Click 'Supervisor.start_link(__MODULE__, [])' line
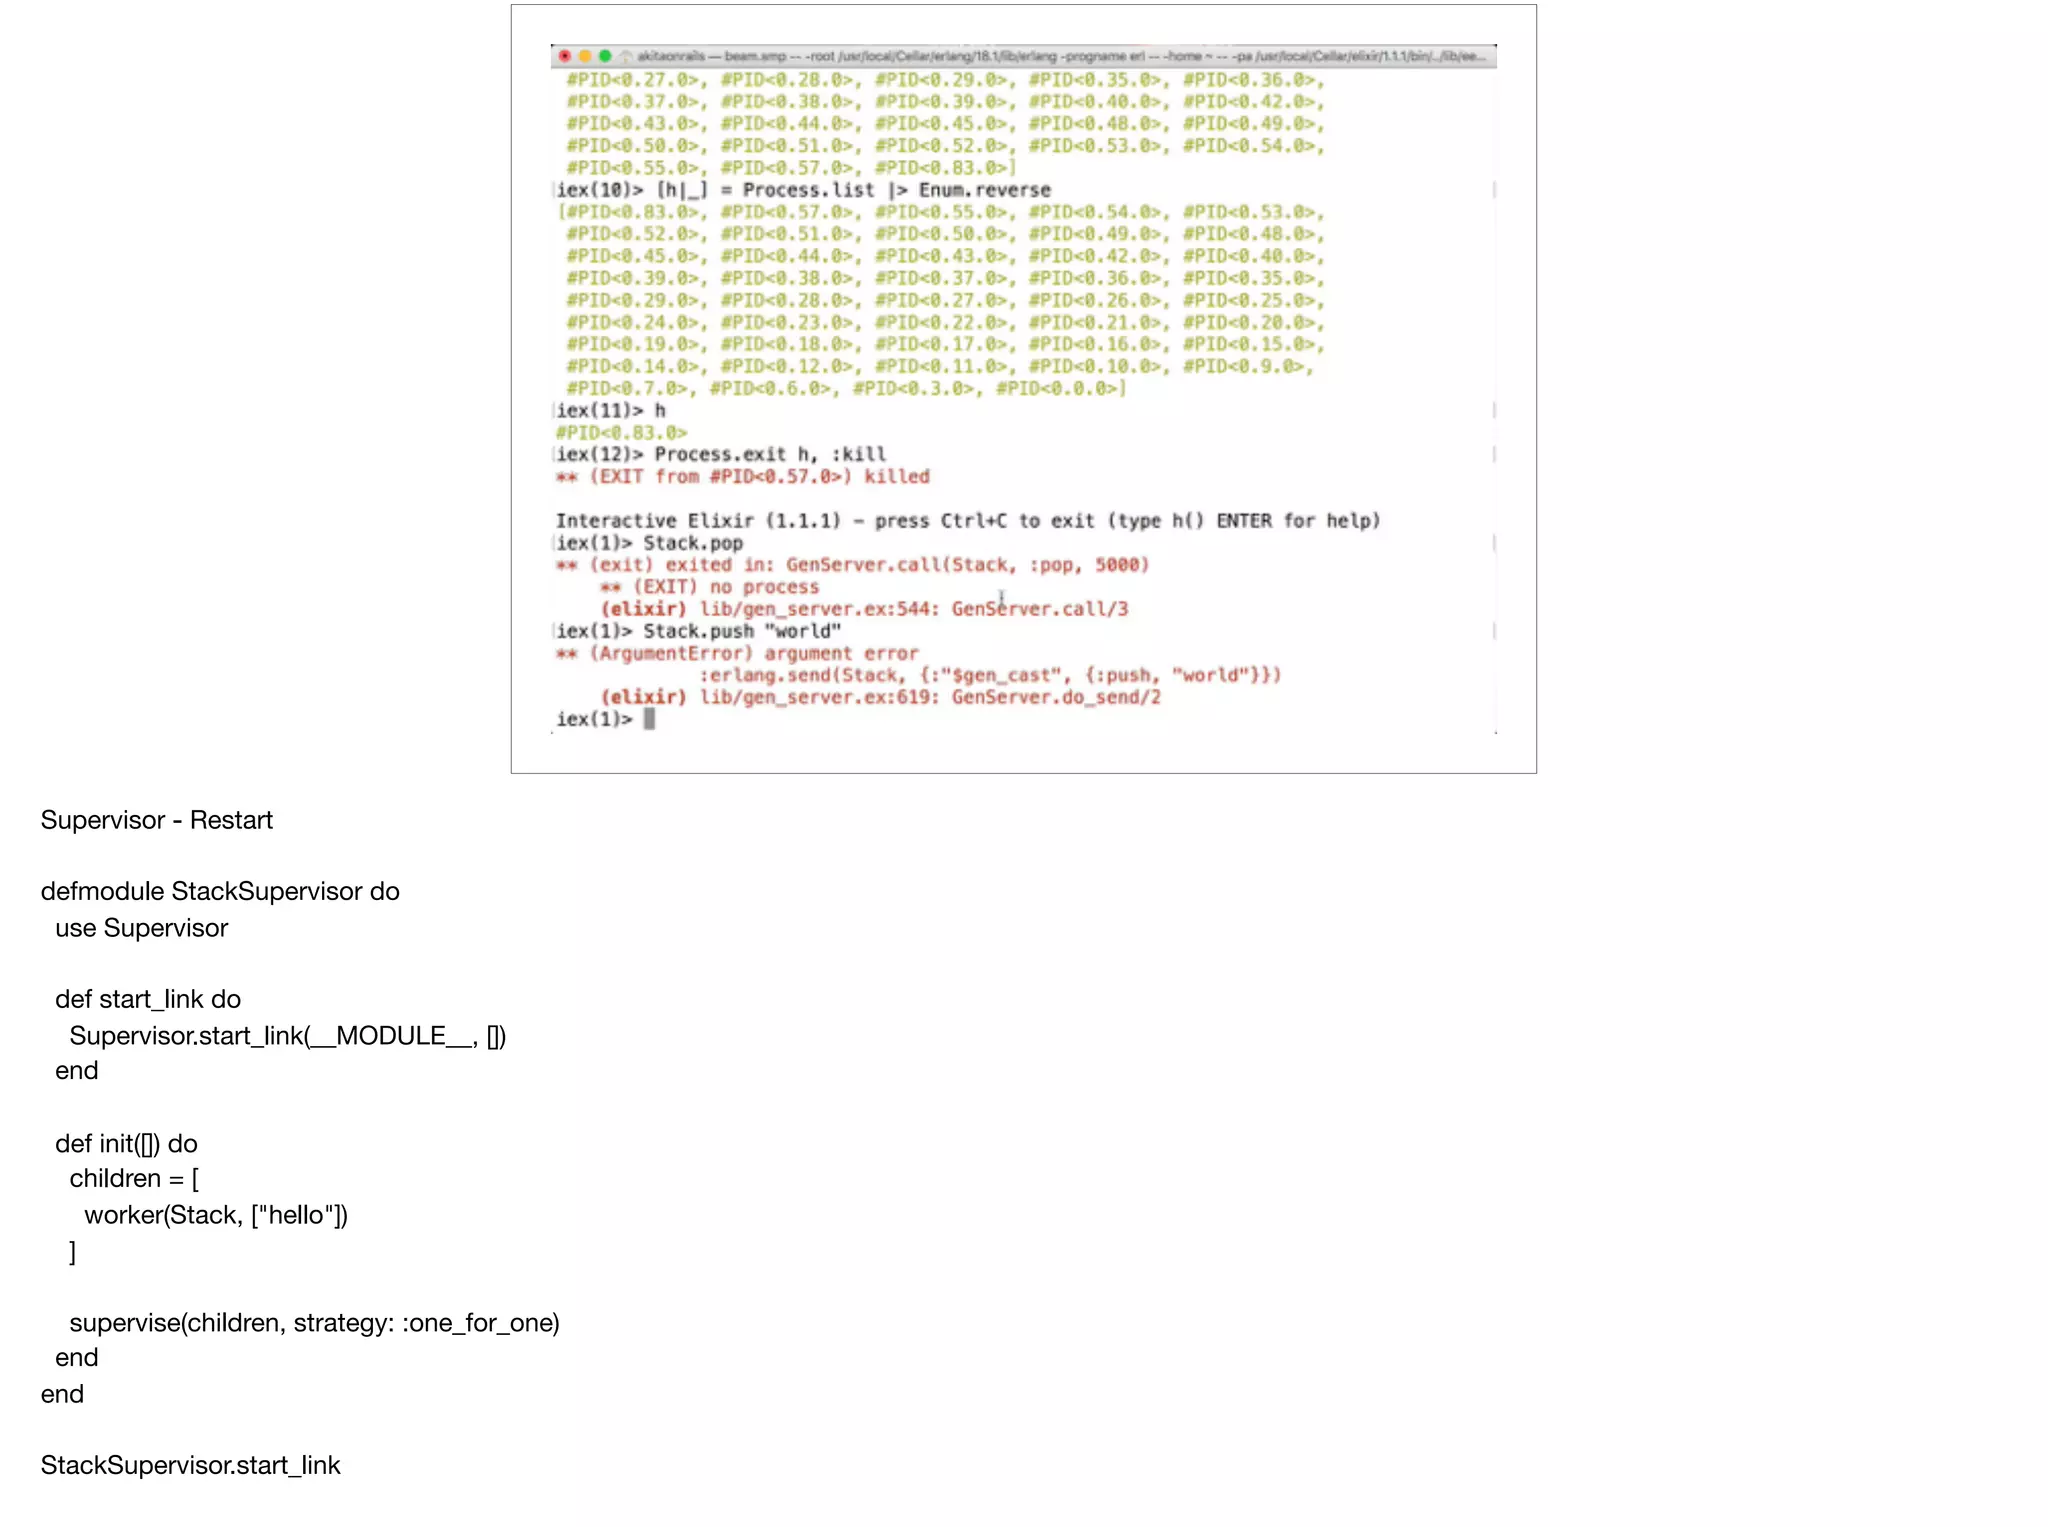This screenshot has width=2048, height=1527. (x=288, y=1036)
